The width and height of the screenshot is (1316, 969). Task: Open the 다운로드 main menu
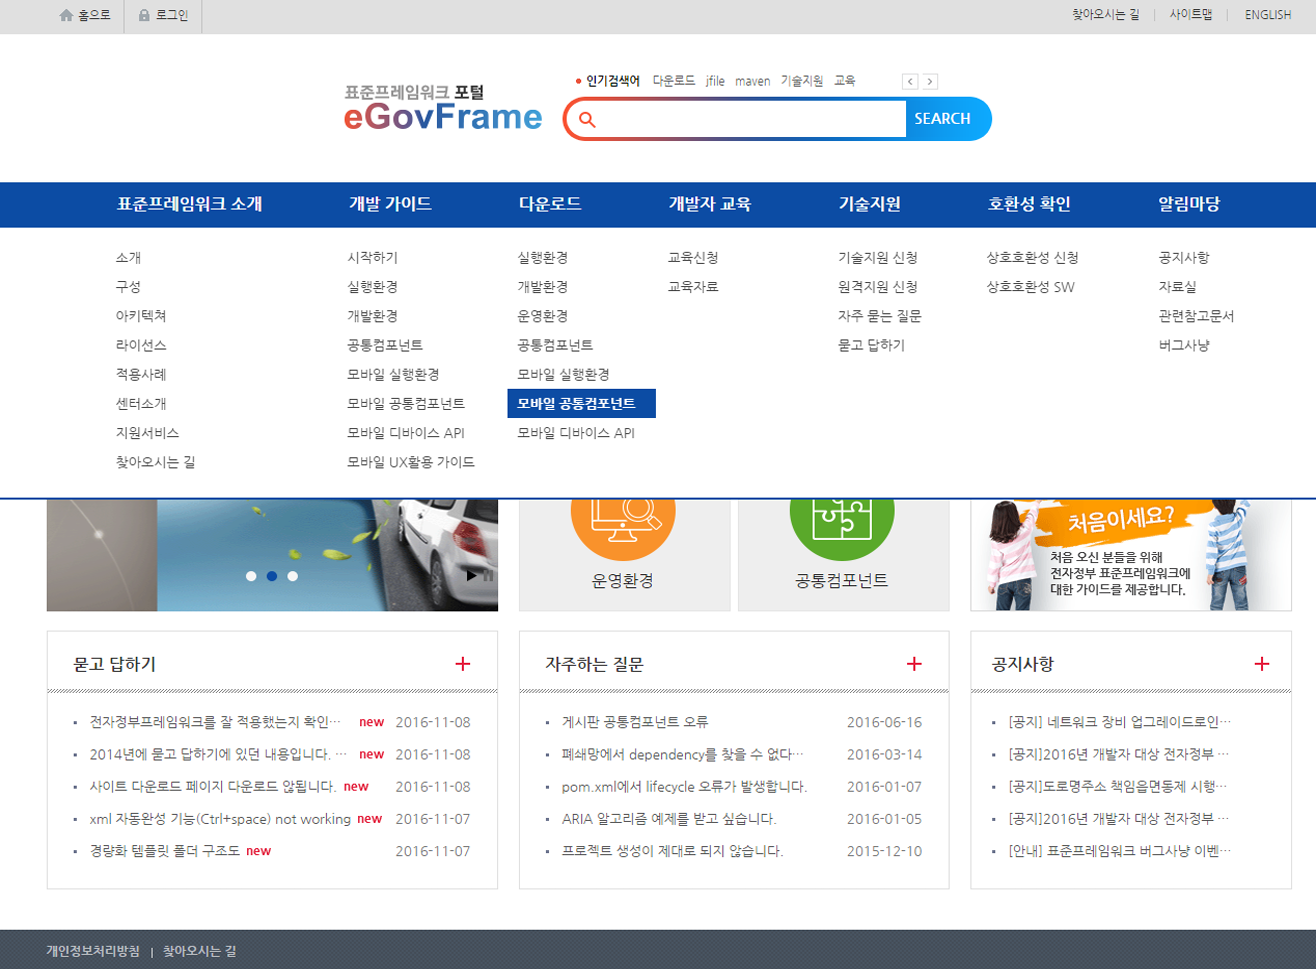tap(549, 204)
